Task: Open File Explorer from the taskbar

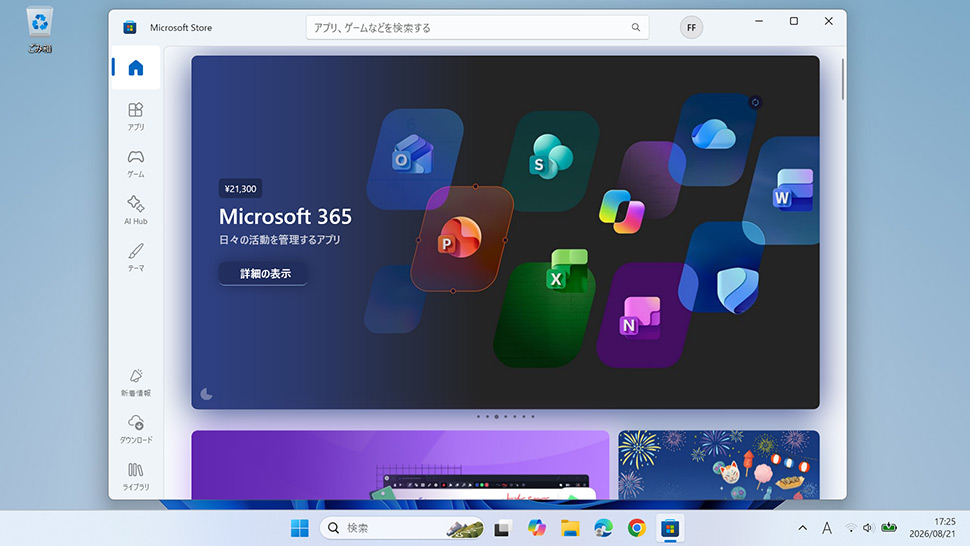Action: coord(570,528)
